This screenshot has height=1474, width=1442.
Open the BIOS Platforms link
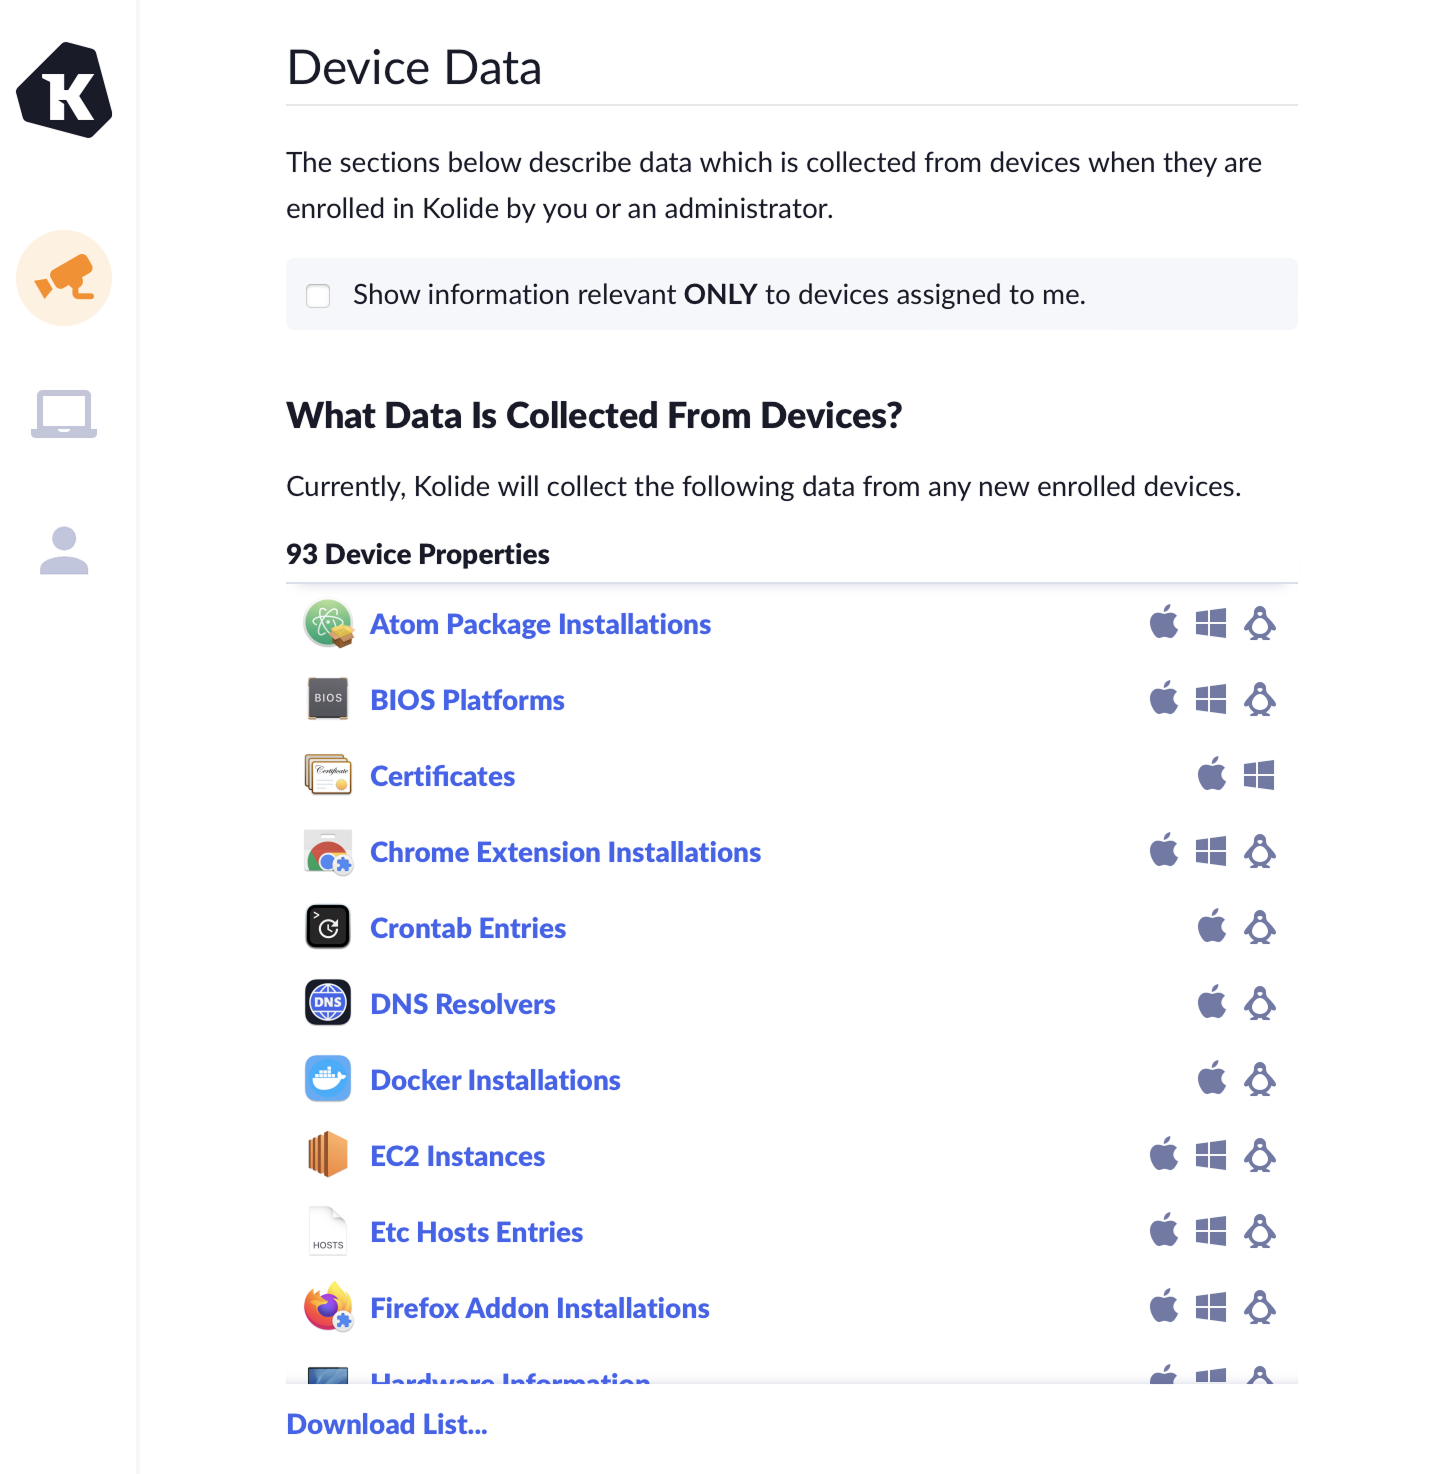(x=467, y=701)
